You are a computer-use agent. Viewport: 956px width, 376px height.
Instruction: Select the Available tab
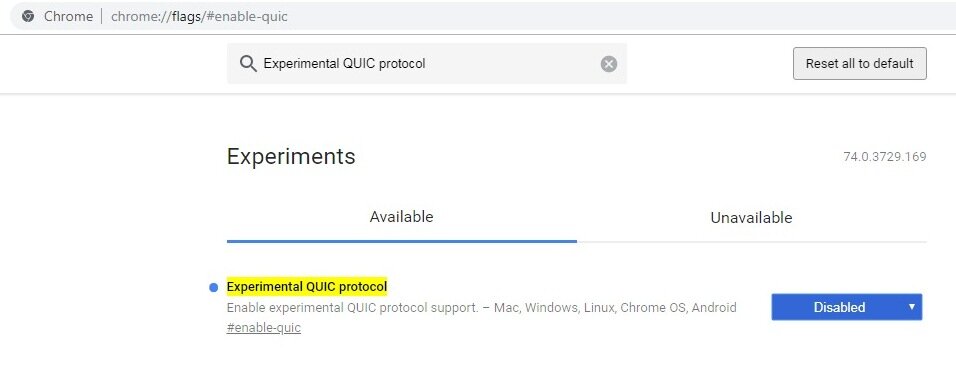click(401, 217)
